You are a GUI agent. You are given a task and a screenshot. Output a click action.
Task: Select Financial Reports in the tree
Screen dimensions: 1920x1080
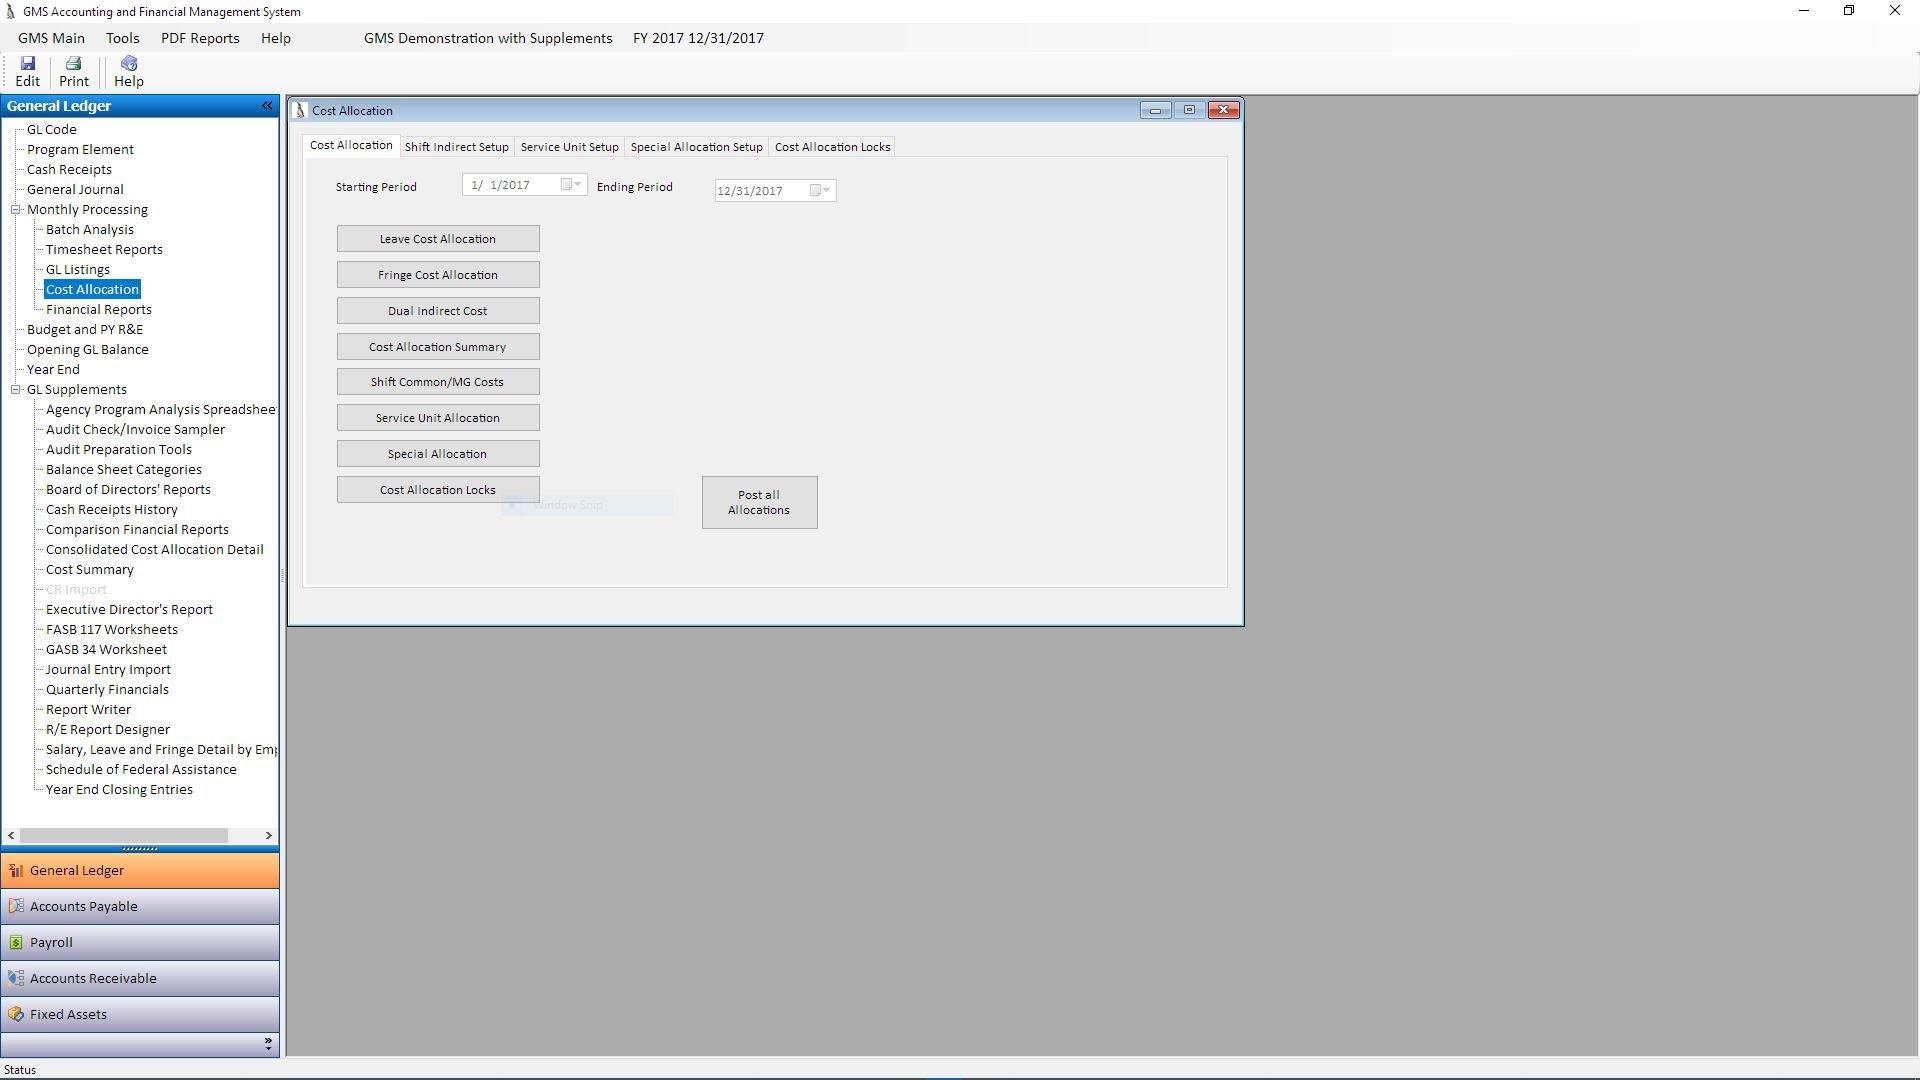tap(98, 310)
